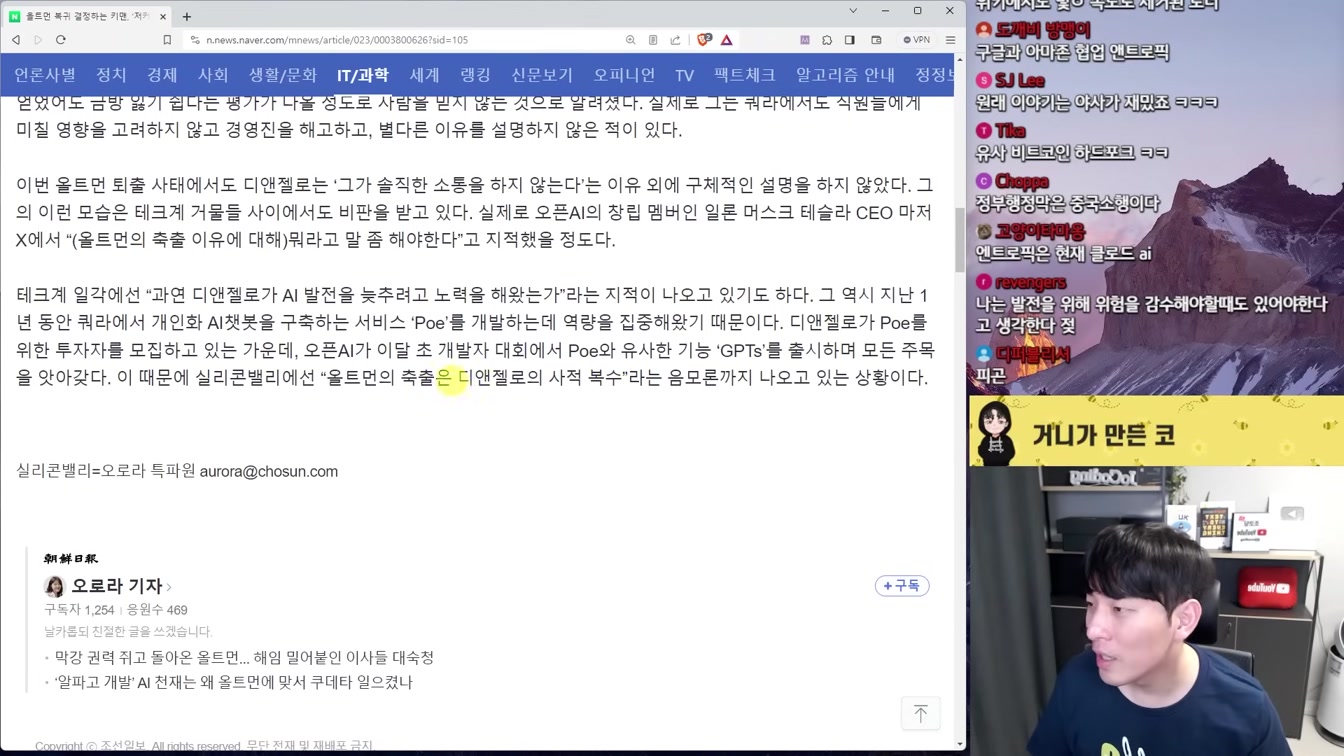Expand reporter page via chevron arrow
Viewport: 1344px width, 756px height.
coord(169,587)
